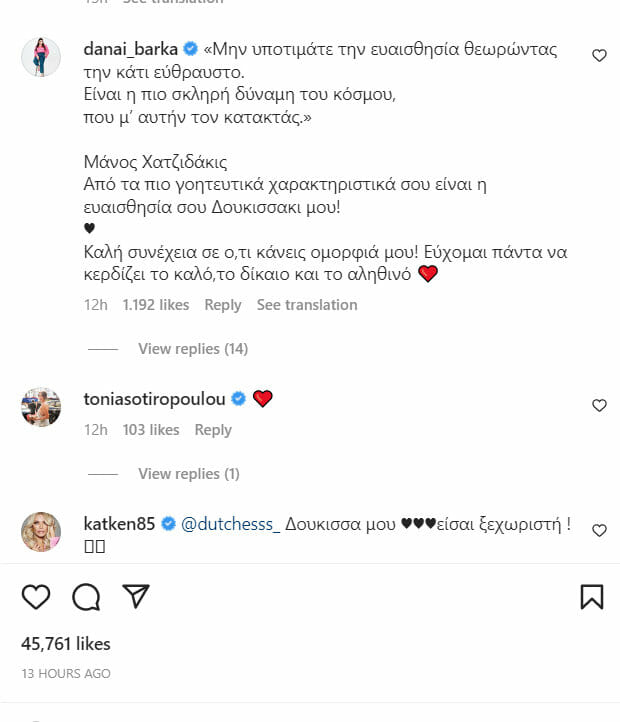Visit the toniasotiropoulou username link
This screenshot has height=722, width=620.
(x=157, y=399)
